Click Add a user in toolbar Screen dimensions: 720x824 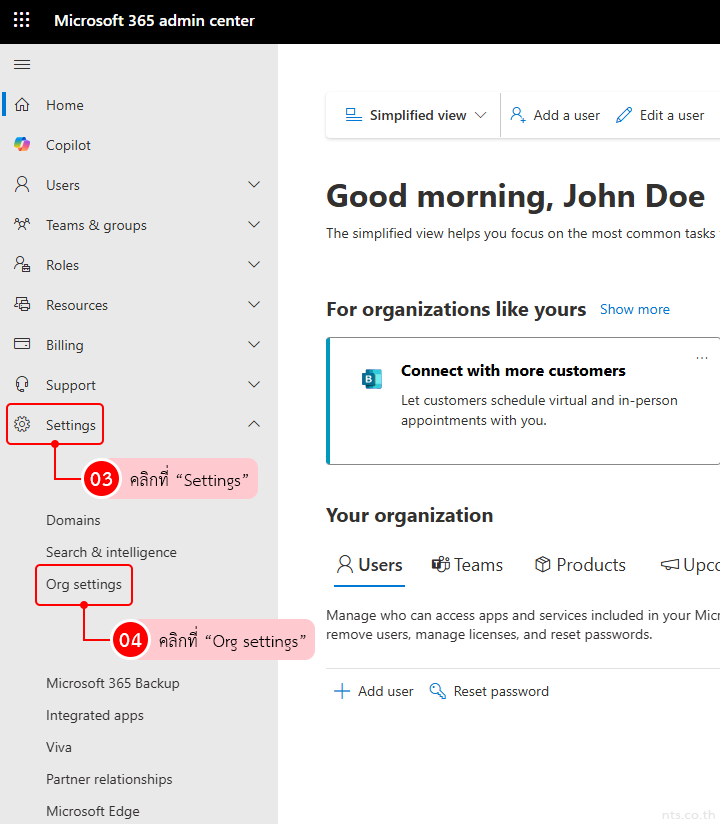pos(555,115)
